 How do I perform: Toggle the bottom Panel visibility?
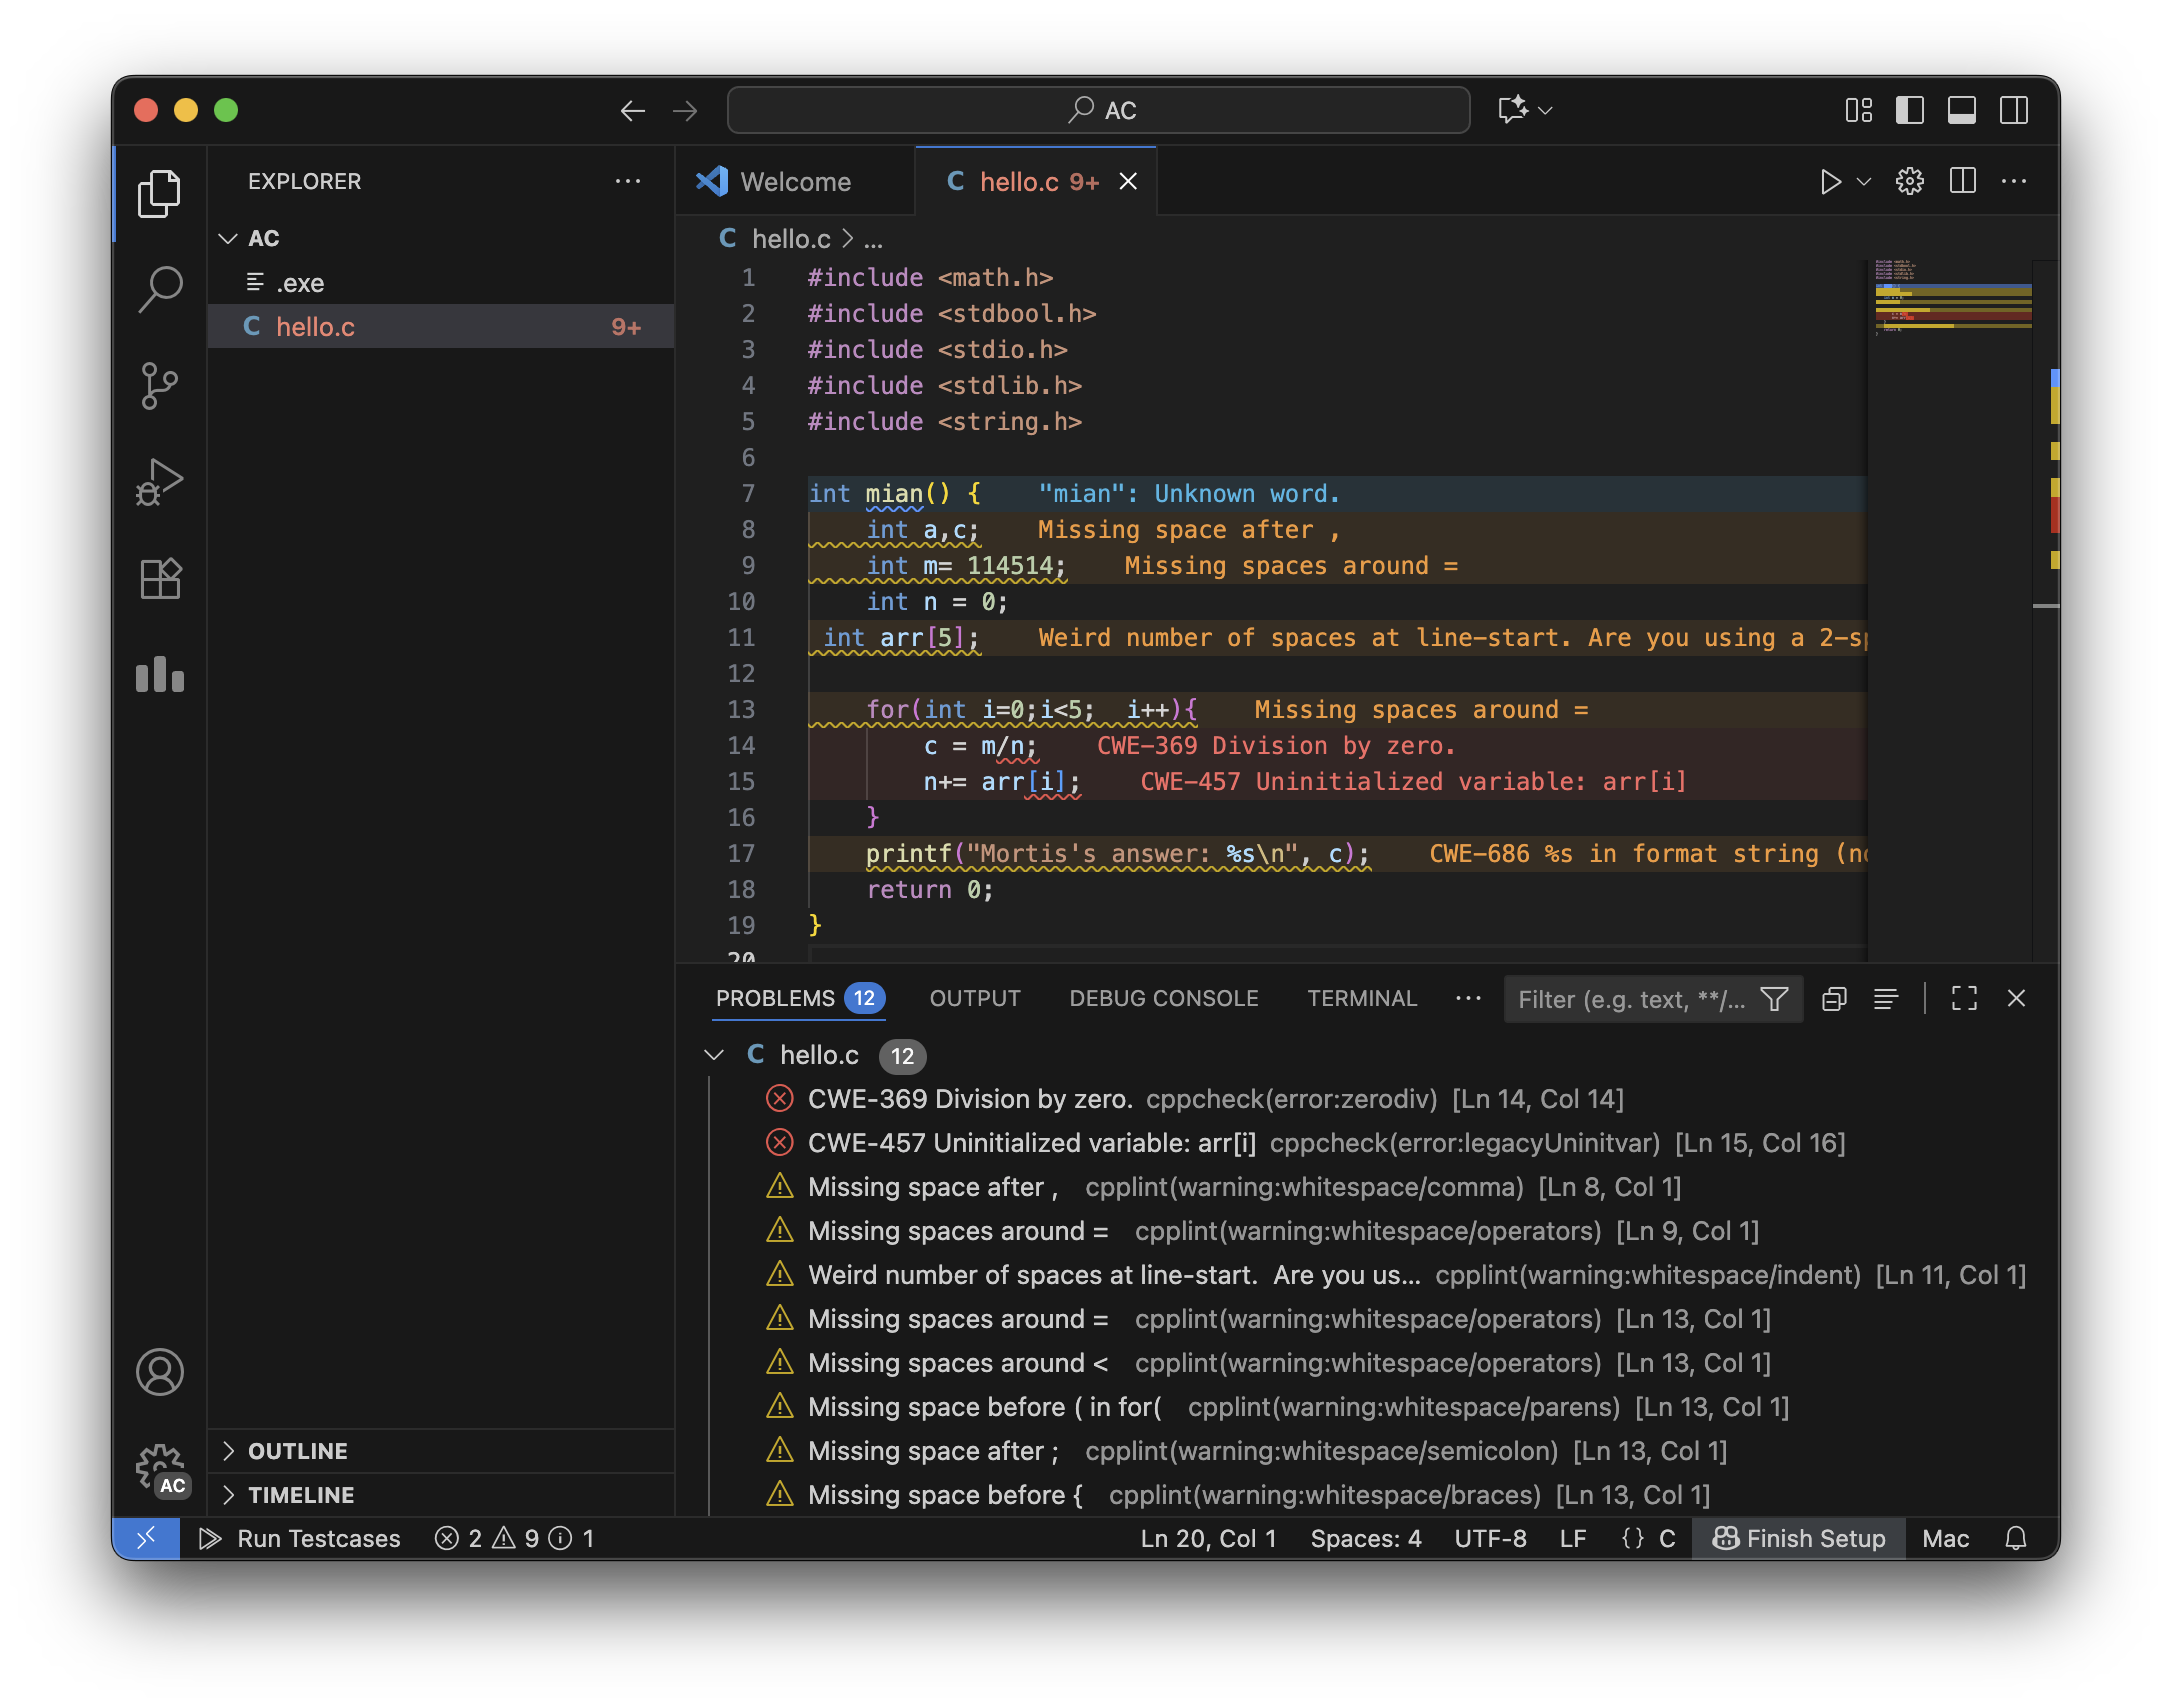[x=1961, y=110]
